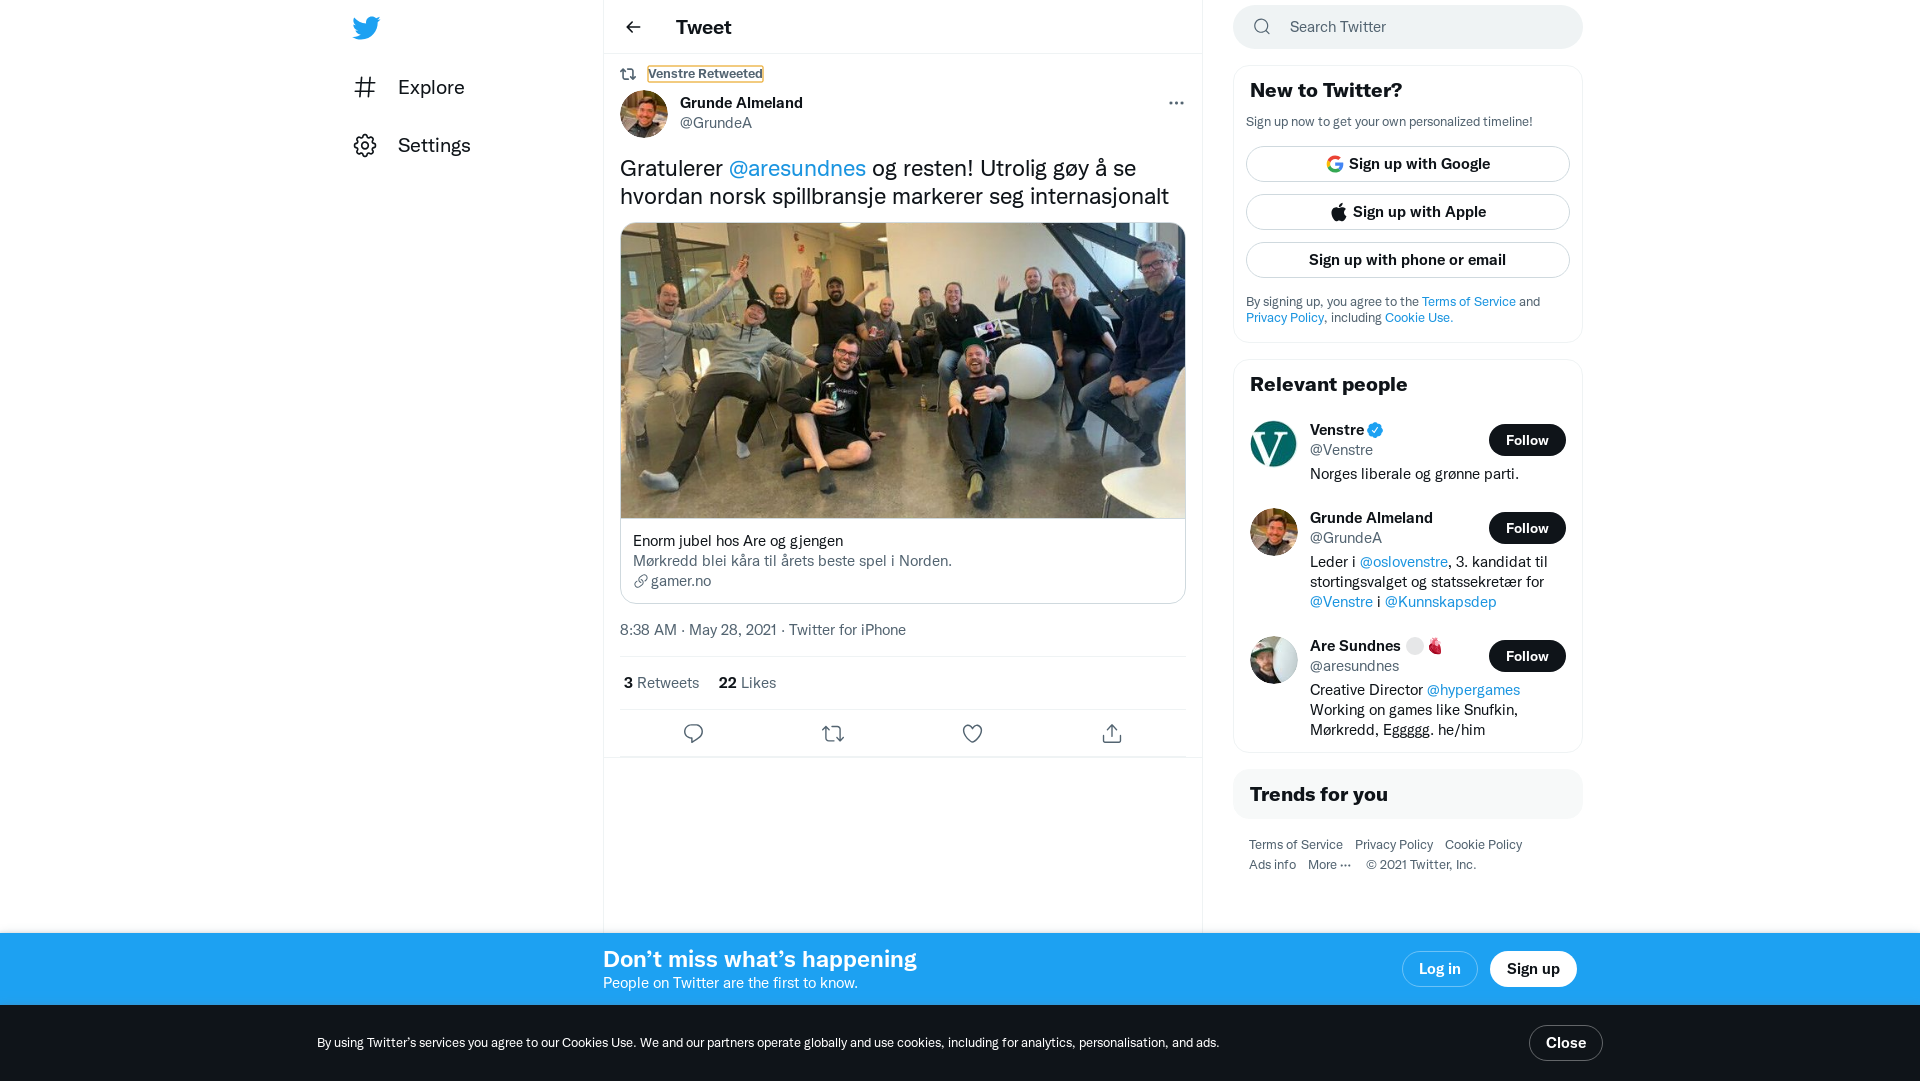Open the Cookie Use link in signup box
1920x1081 pixels.
tap(1418, 318)
